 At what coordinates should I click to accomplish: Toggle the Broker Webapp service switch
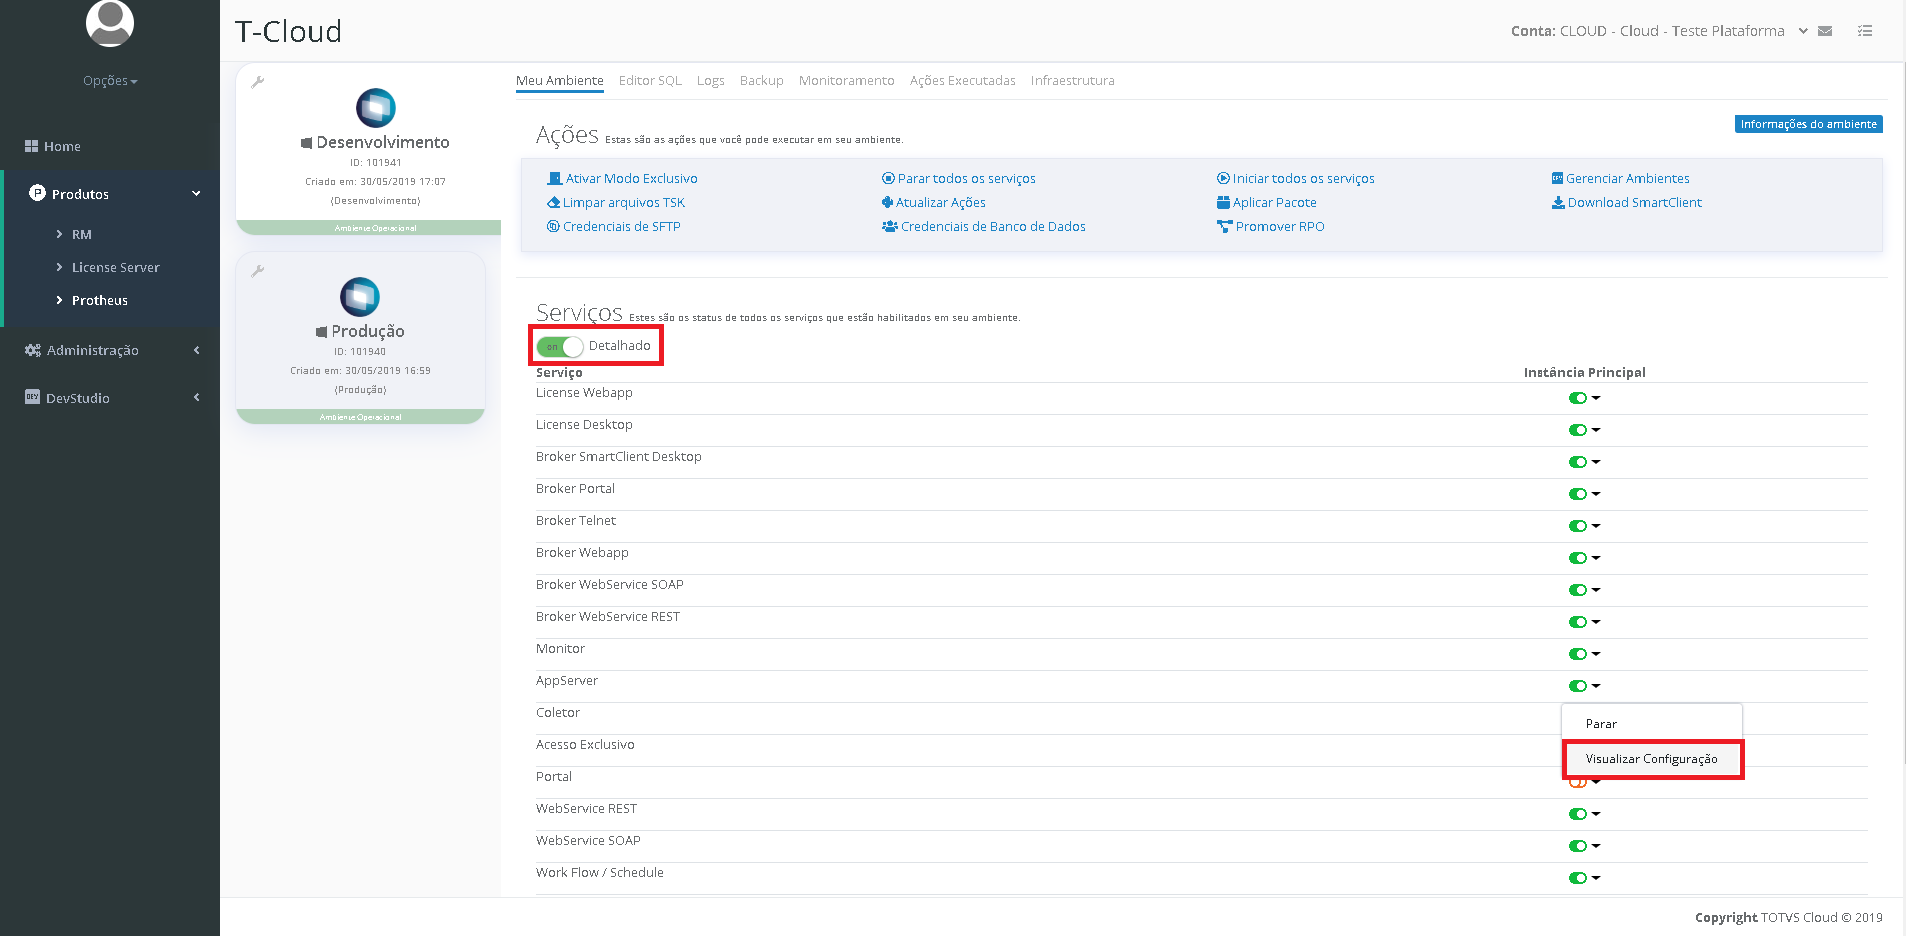(1578, 558)
